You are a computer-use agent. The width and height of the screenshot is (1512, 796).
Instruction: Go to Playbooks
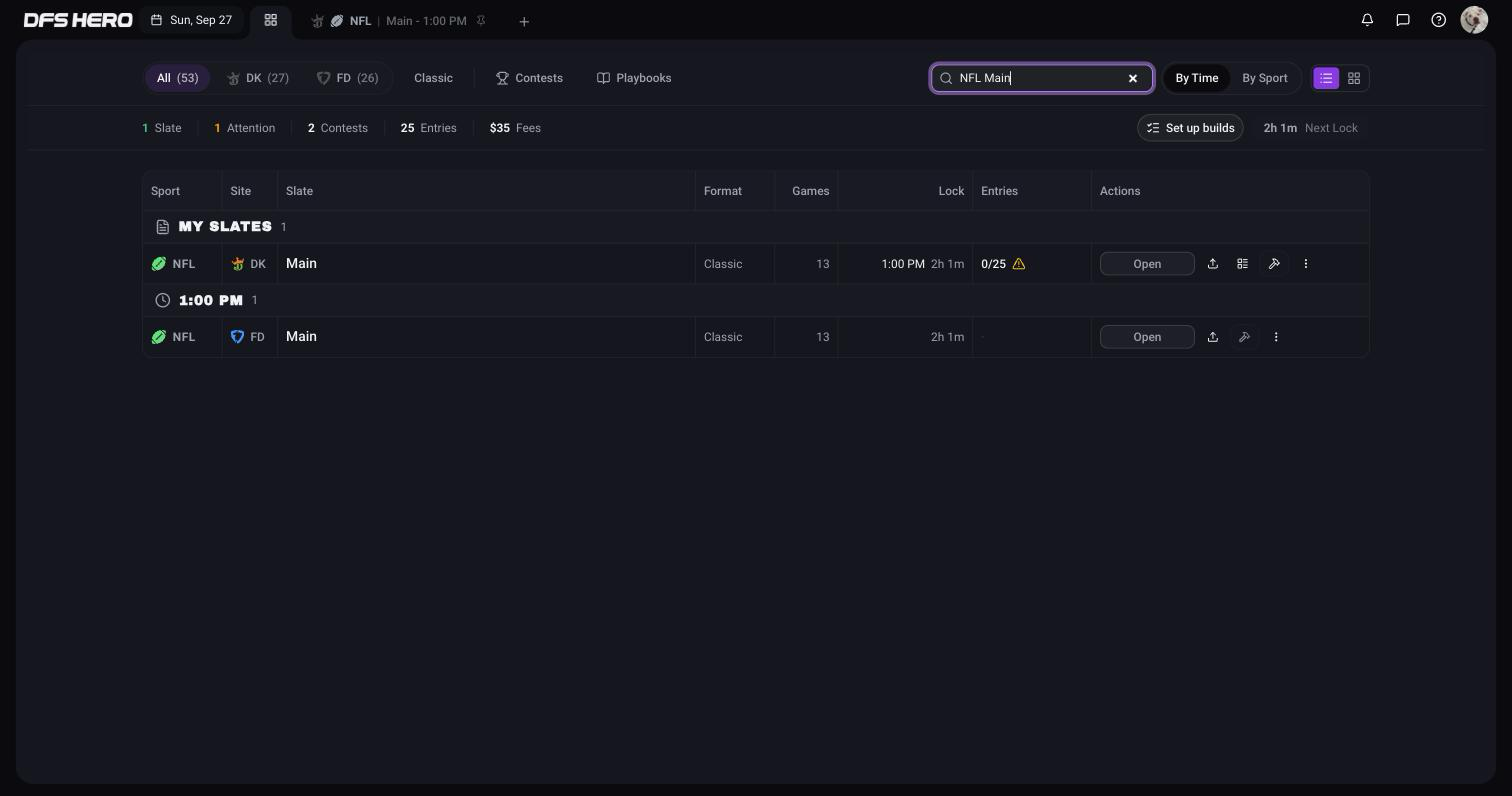(634, 78)
